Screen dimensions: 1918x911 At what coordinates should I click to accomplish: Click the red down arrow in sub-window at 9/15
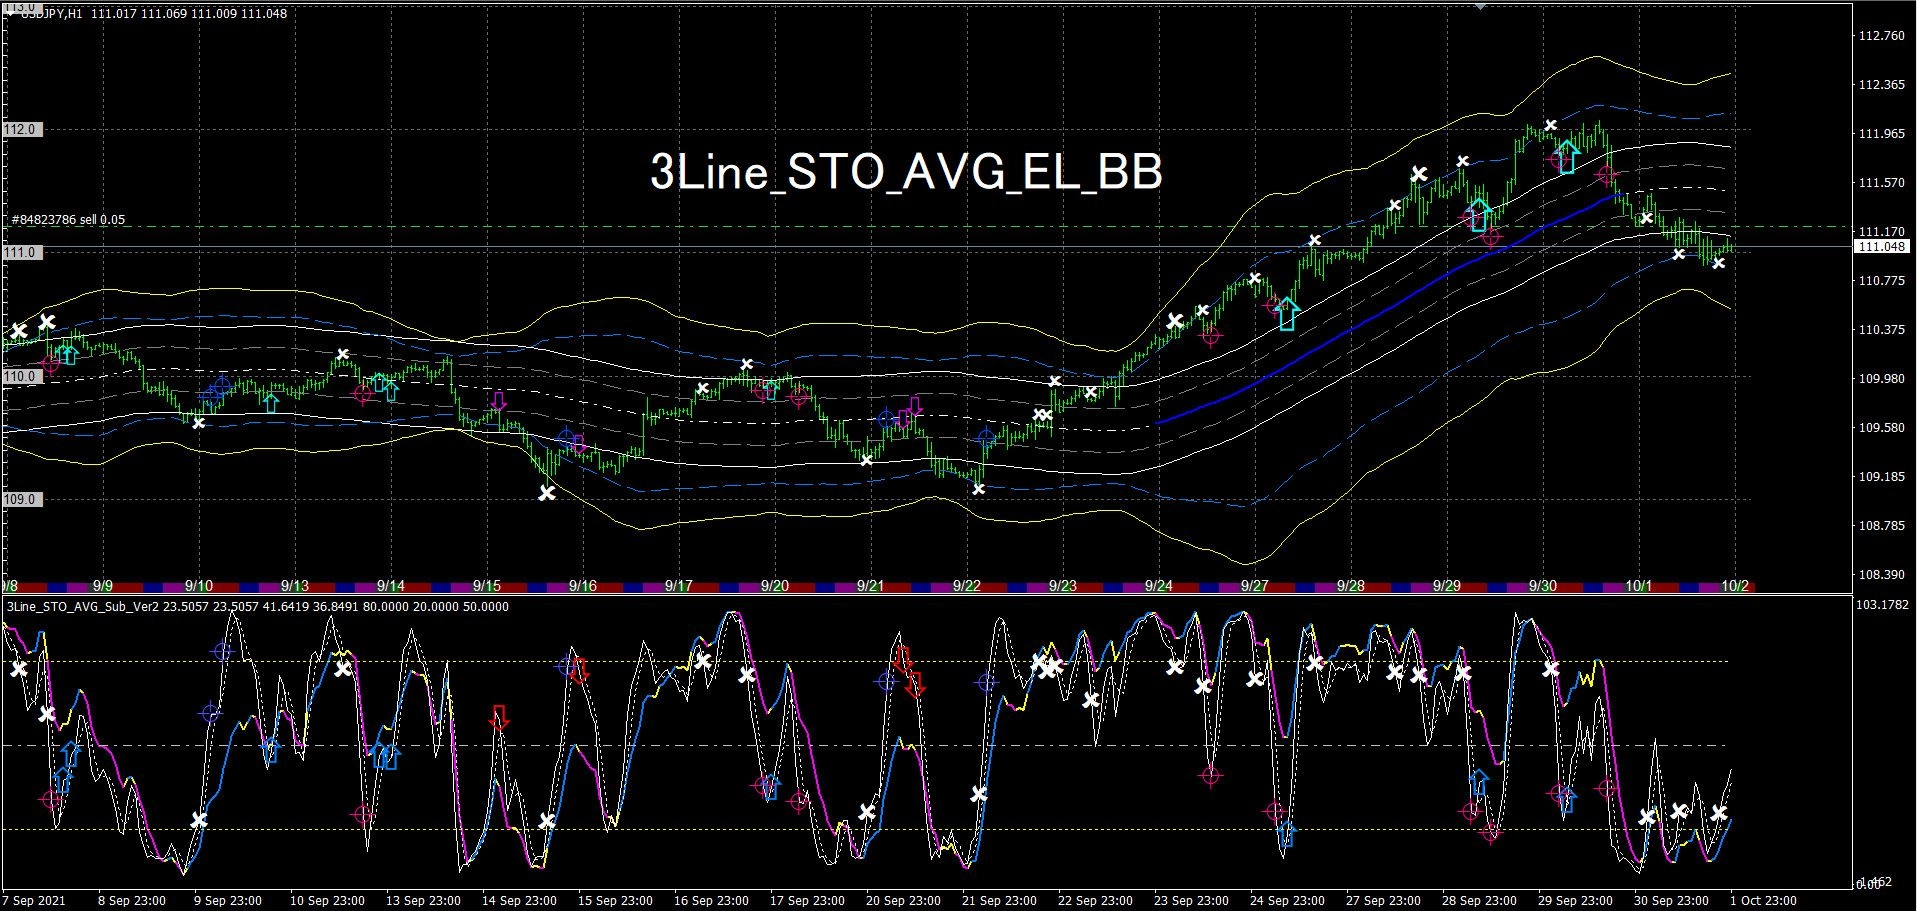[499, 717]
